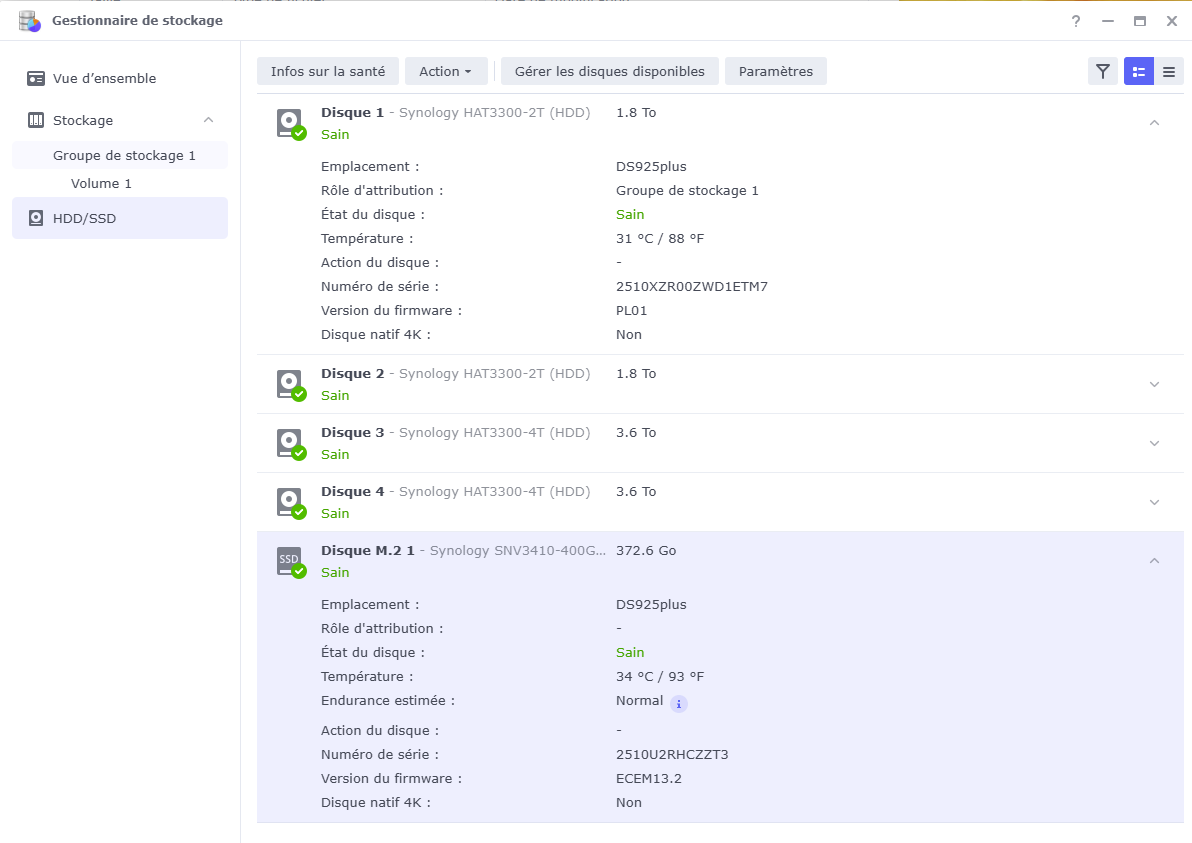Collapse the Stockage sidebar section
The height and width of the screenshot is (843, 1192).
click(208, 120)
